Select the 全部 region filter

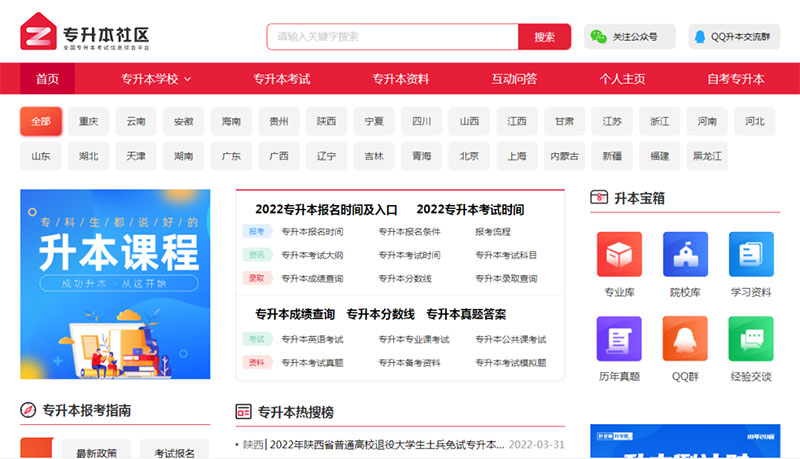coord(41,122)
